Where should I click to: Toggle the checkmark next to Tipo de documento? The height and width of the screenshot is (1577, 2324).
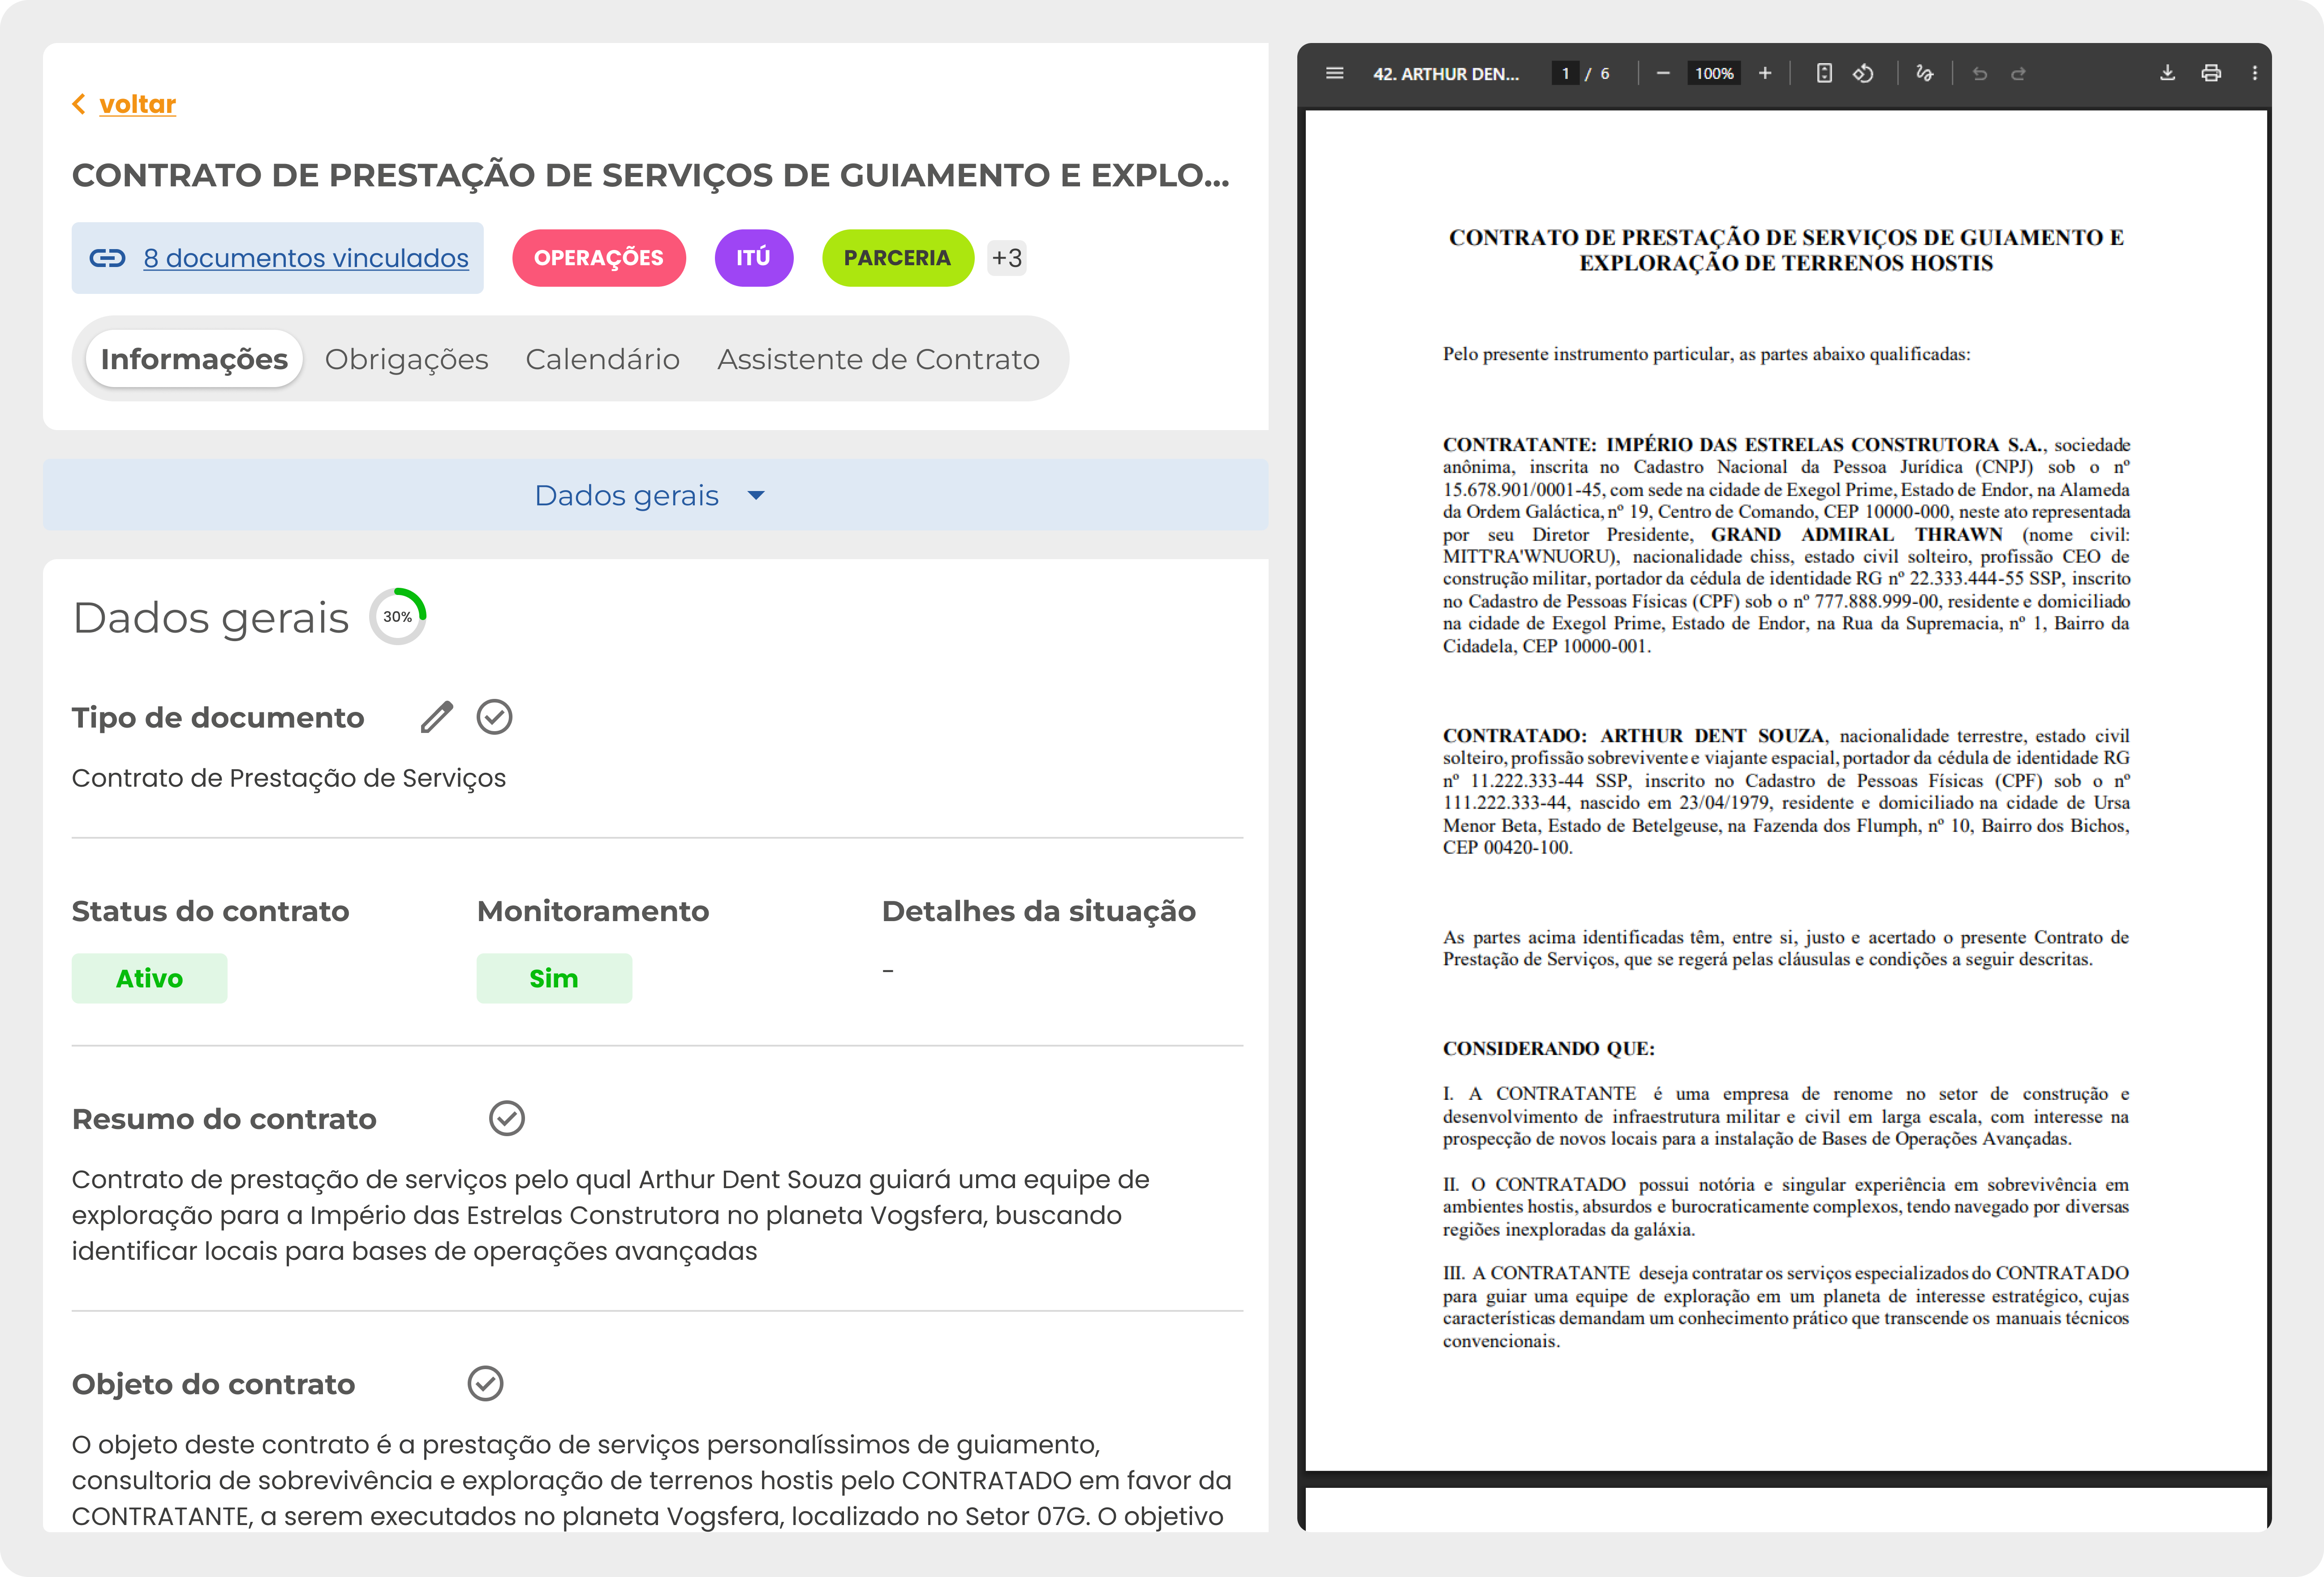click(x=495, y=716)
